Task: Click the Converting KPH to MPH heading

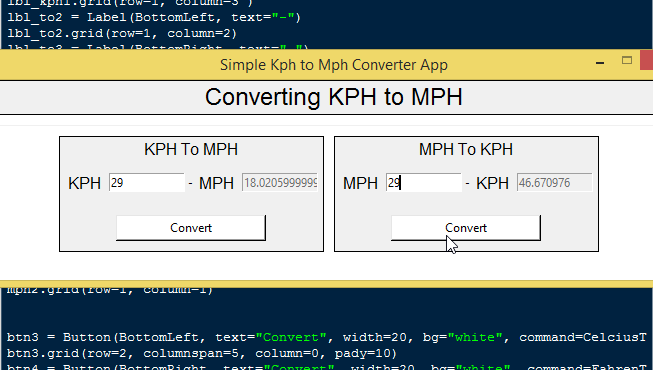Action: (334, 97)
